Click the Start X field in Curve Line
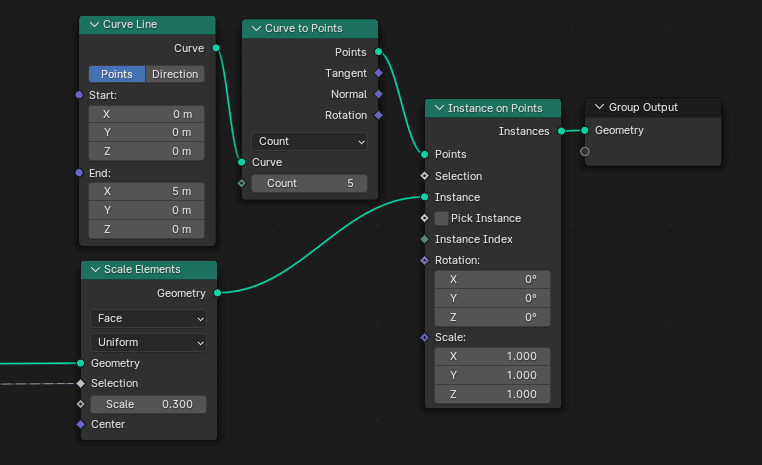The height and width of the screenshot is (465, 762). coord(146,114)
